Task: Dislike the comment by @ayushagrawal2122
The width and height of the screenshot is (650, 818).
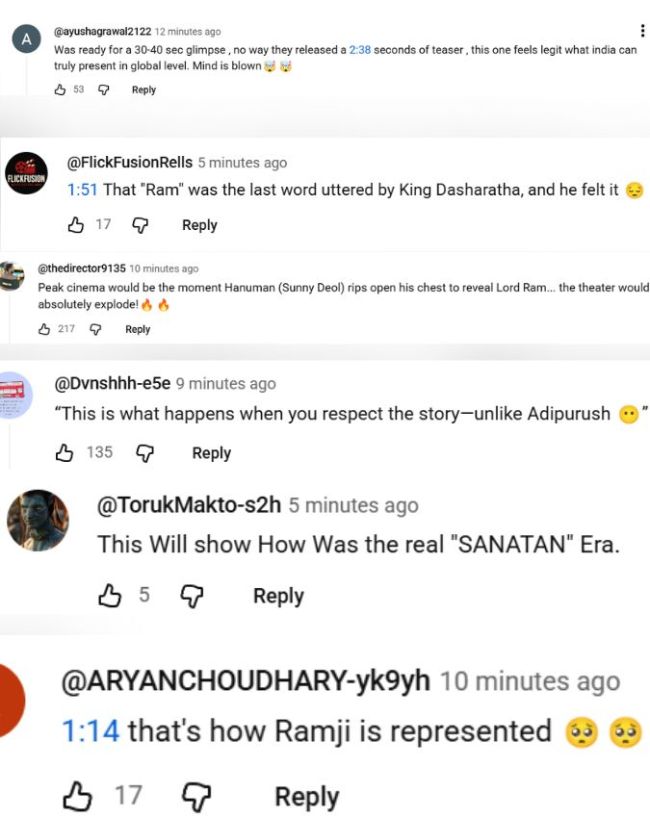Action: pos(103,90)
